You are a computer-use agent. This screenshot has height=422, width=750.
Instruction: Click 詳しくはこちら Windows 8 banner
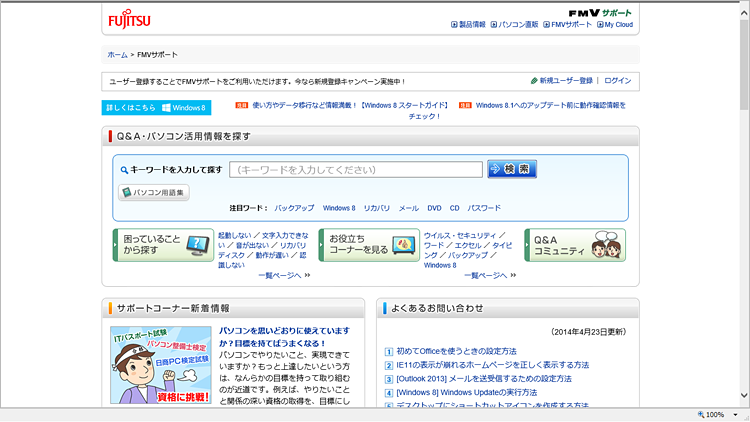point(156,108)
